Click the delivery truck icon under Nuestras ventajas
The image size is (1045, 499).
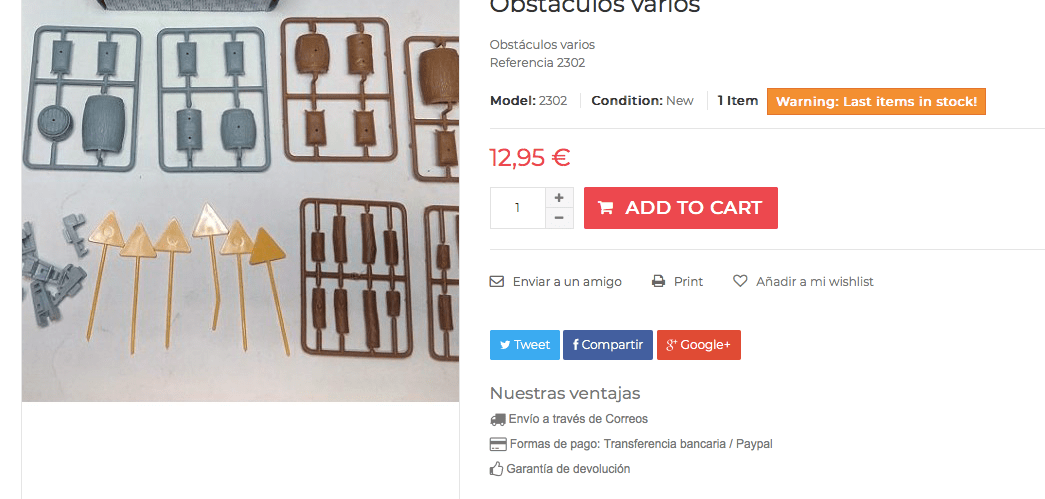(x=497, y=420)
